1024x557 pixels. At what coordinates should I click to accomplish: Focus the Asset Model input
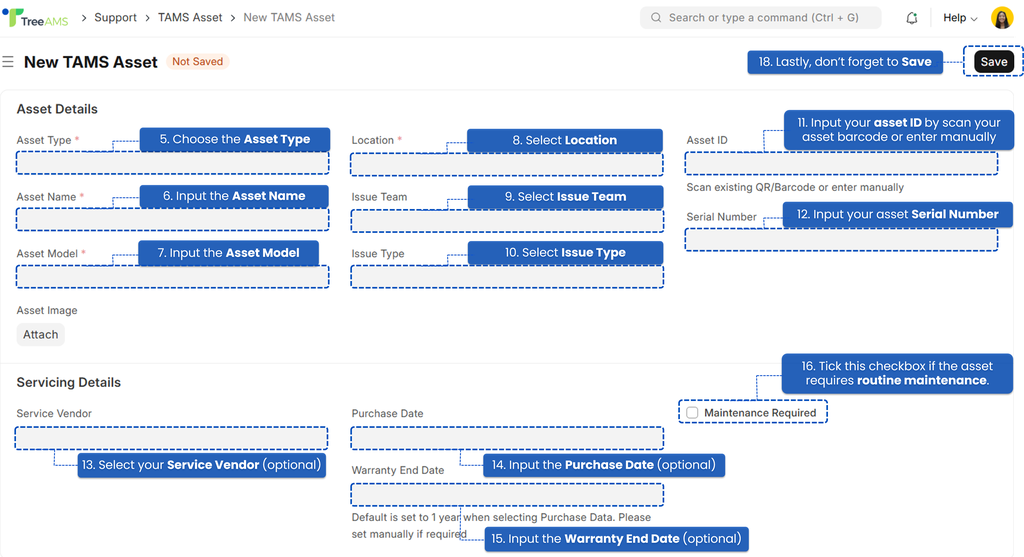172,277
